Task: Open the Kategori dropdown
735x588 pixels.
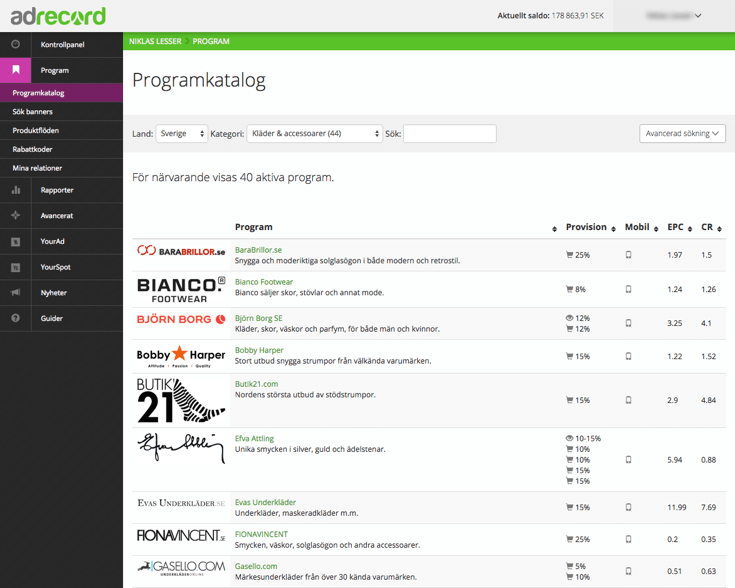Action: point(315,134)
